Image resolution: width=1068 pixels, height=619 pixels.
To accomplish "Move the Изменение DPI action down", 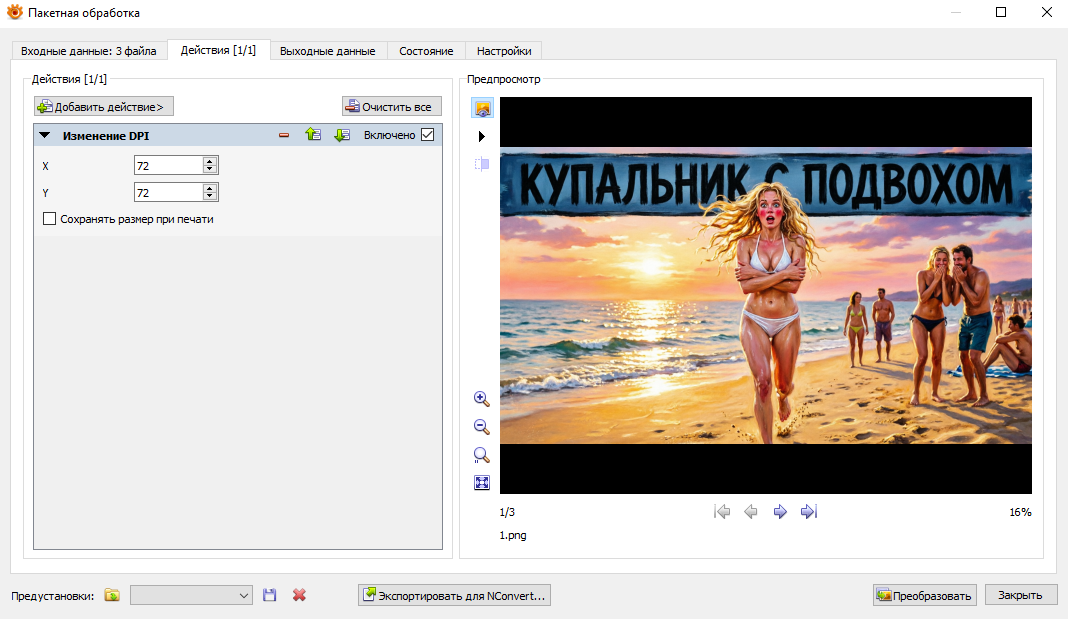I will tap(342, 135).
